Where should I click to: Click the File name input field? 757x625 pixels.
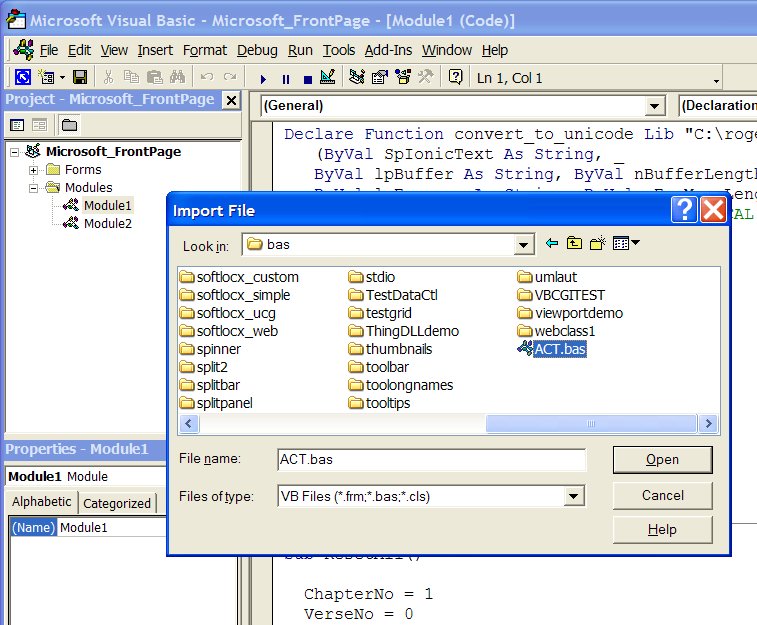tap(432, 459)
